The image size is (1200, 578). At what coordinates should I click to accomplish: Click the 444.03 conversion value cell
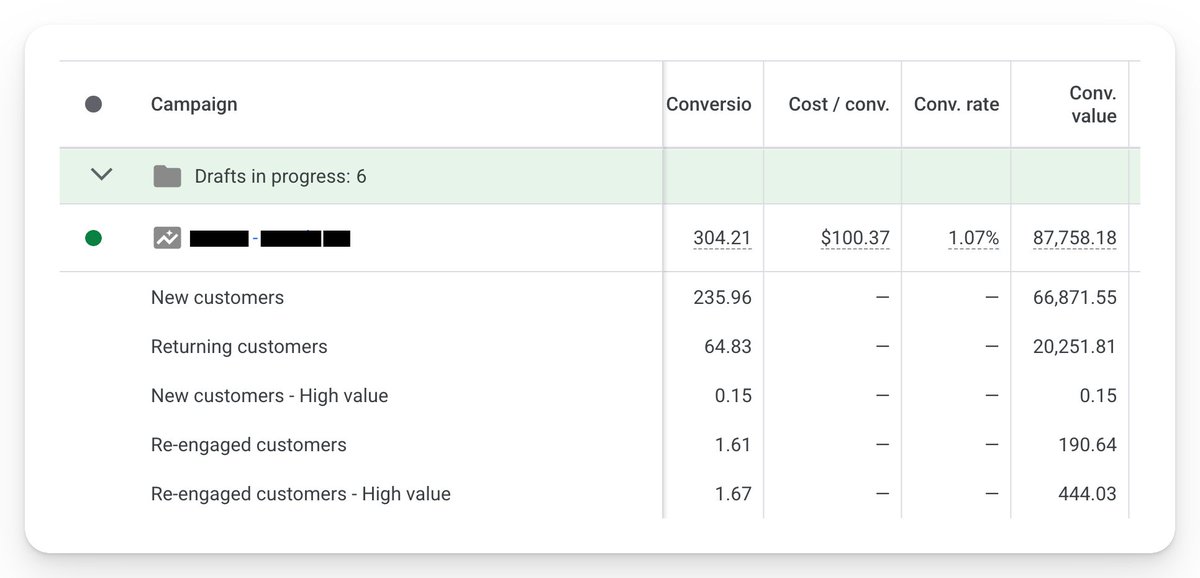pyautogui.click(x=1087, y=494)
